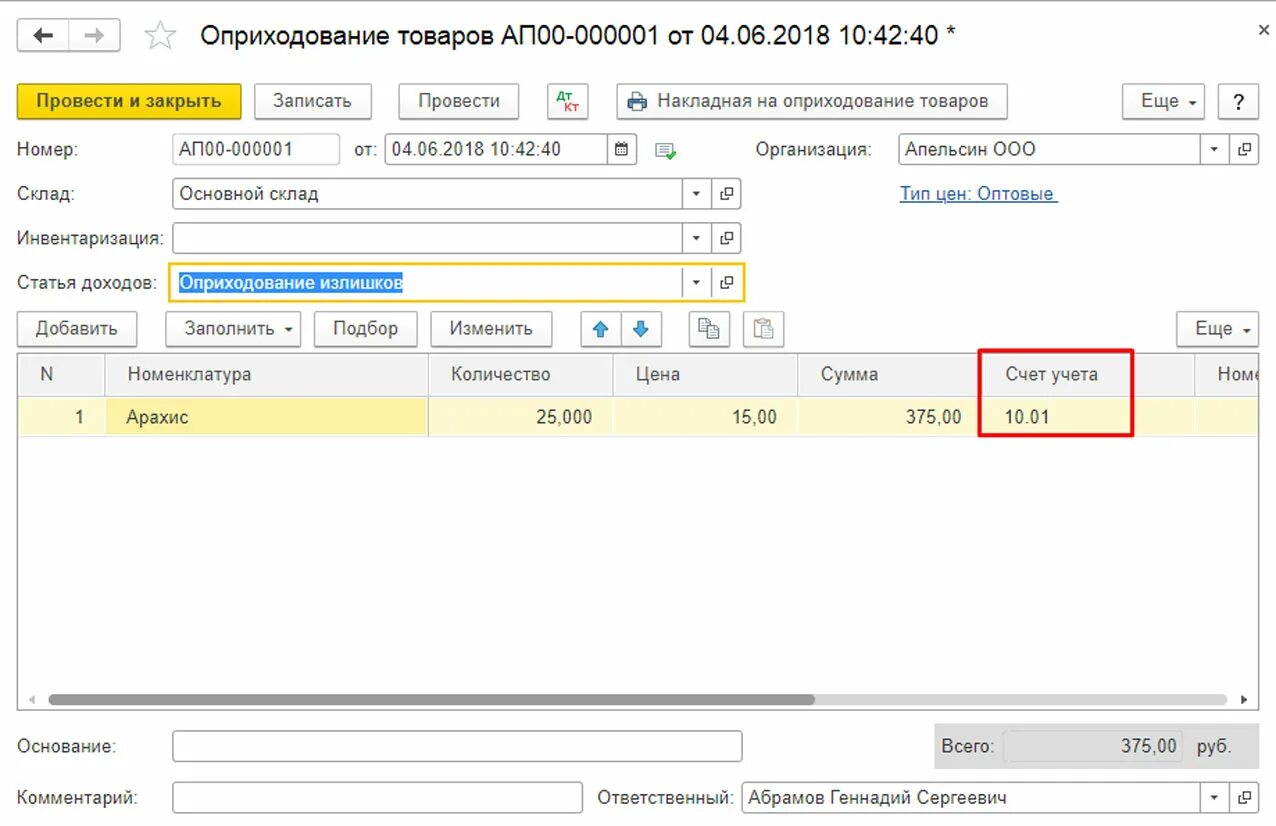Move the table row up with blue arrow
This screenshot has height=826, width=1276.
601,329
